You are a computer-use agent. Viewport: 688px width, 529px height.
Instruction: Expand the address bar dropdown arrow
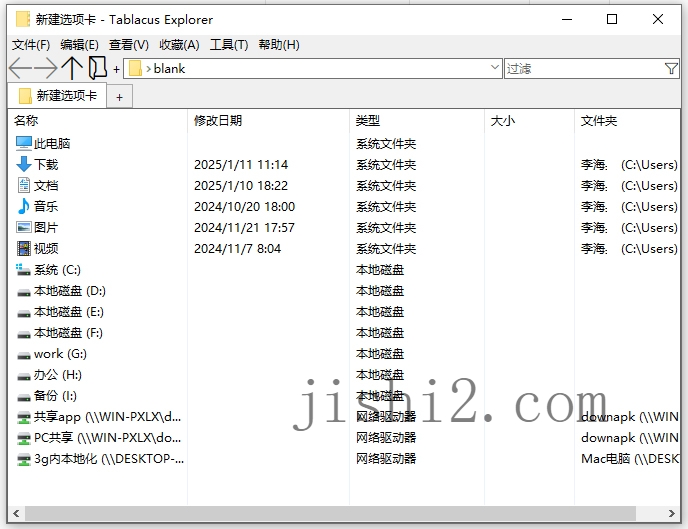[x=494, y=68]
